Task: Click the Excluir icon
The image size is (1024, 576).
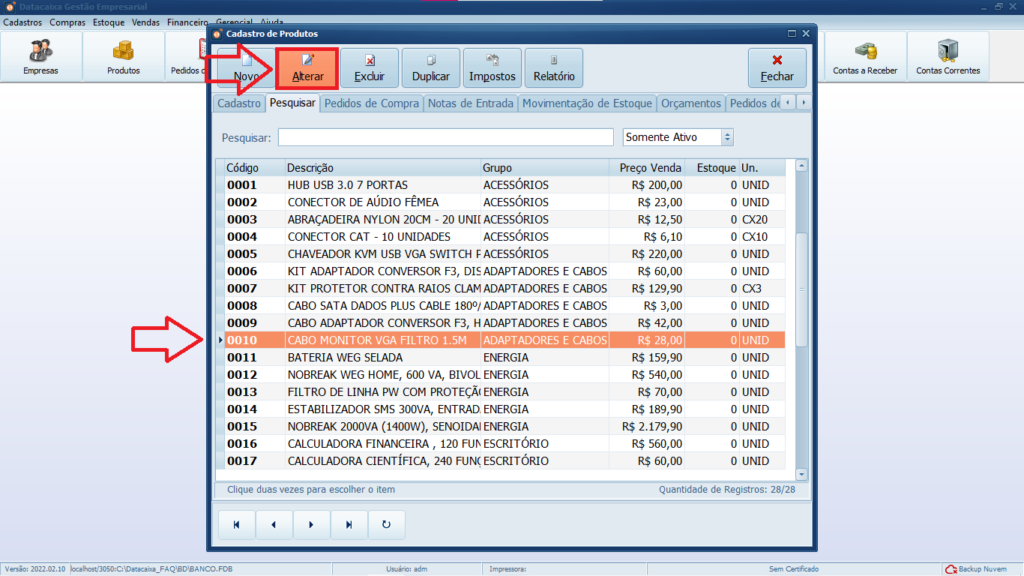Action: pos(370,67)
